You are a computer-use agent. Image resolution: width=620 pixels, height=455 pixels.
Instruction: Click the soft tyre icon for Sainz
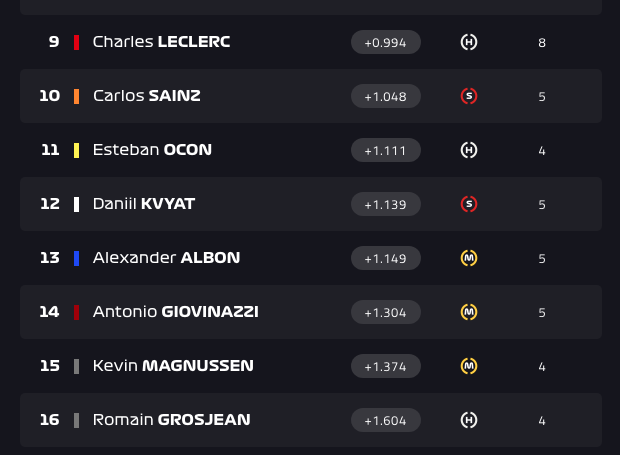click(469, 96)
